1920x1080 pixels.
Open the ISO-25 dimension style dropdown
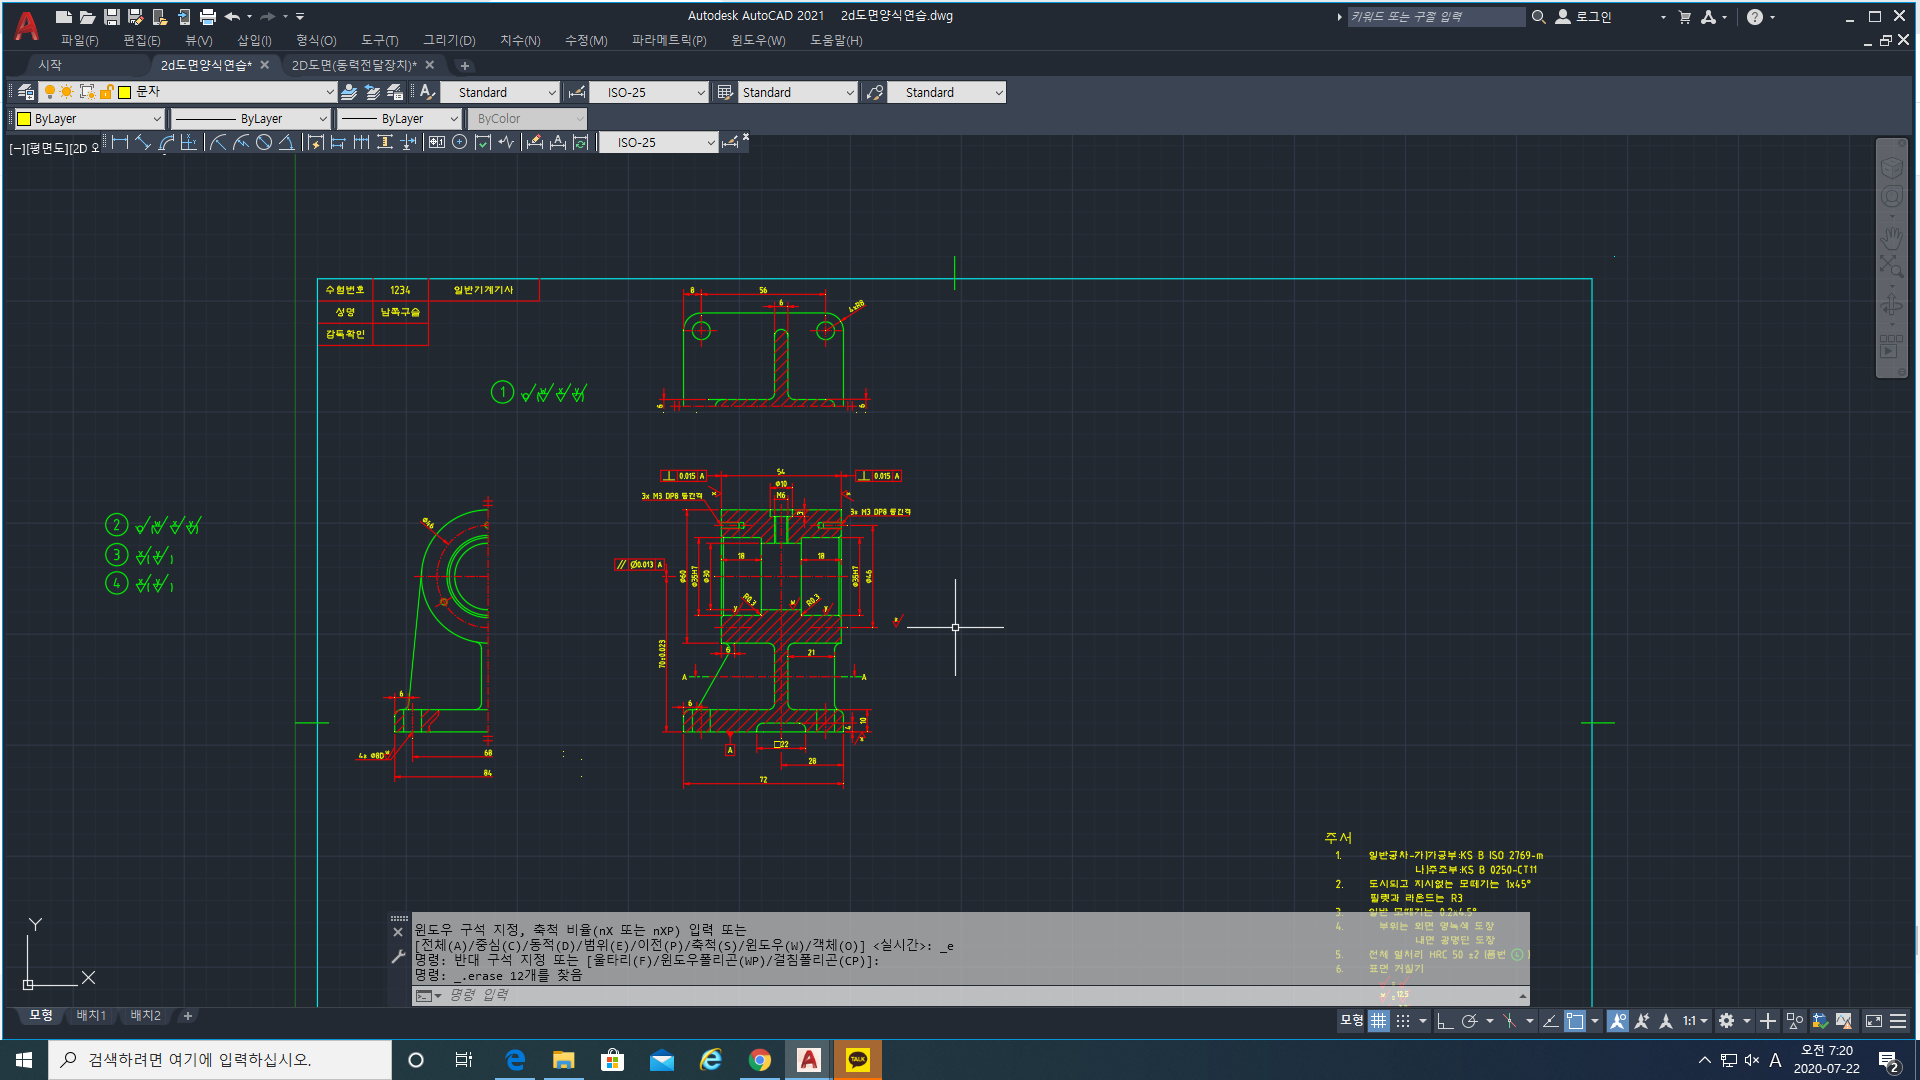pos(649,92)
